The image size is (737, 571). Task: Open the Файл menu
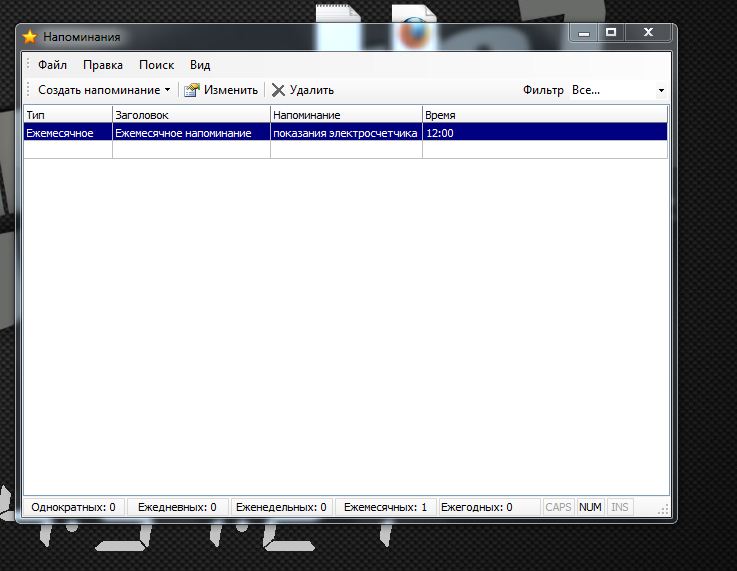pos(52,65)
